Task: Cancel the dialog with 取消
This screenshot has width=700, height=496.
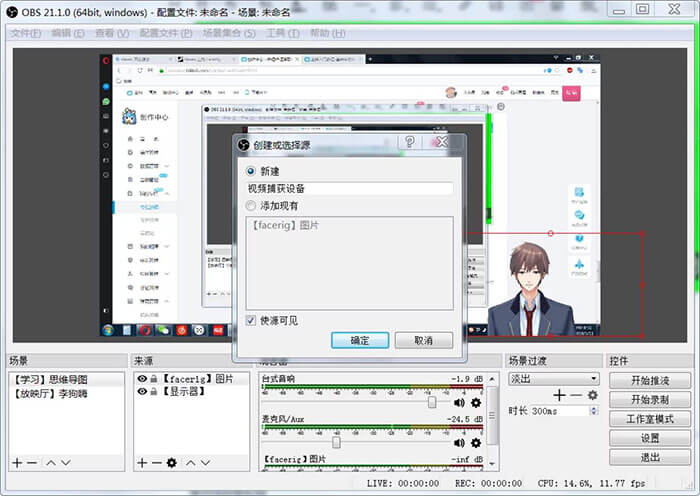Action: coord(424,341)
